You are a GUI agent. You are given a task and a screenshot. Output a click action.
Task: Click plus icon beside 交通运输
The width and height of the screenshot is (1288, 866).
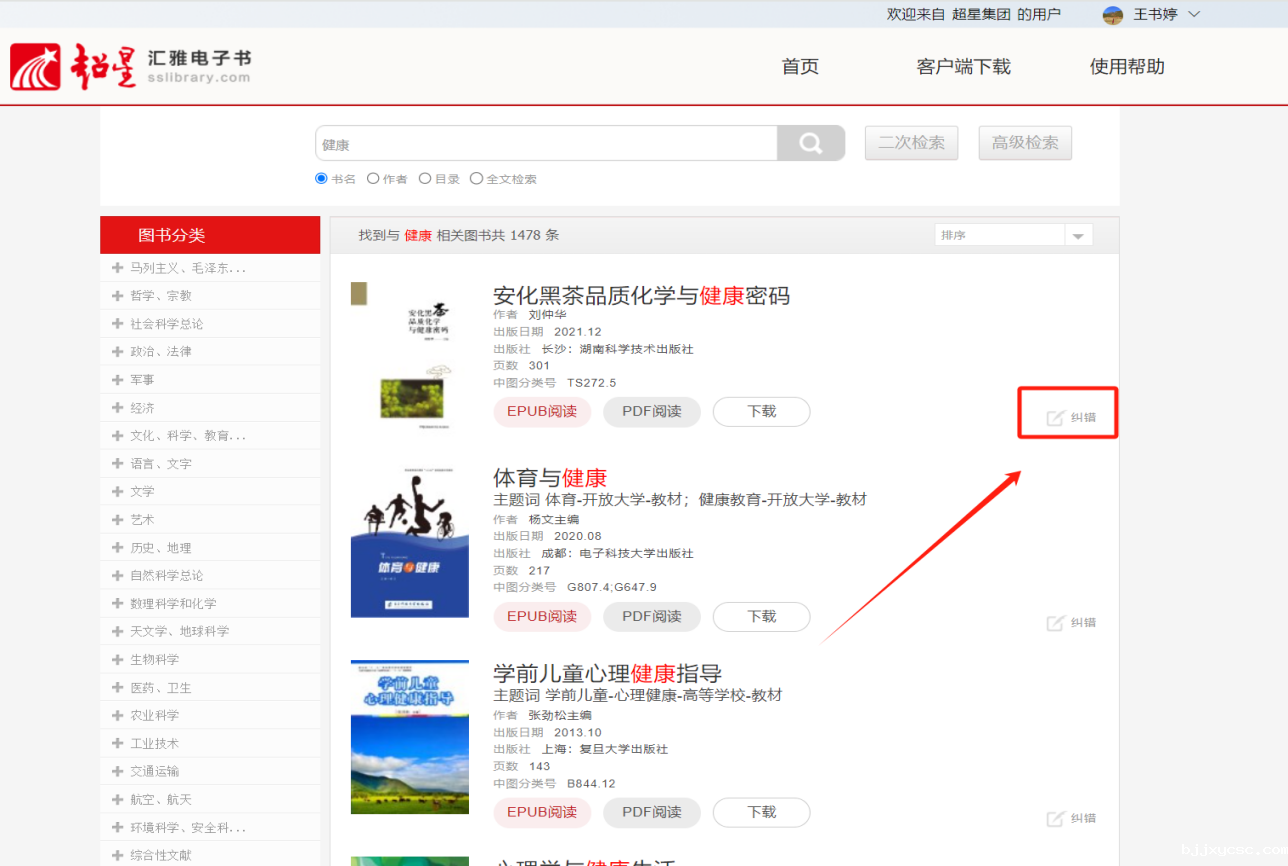click(x=118, y=772)
